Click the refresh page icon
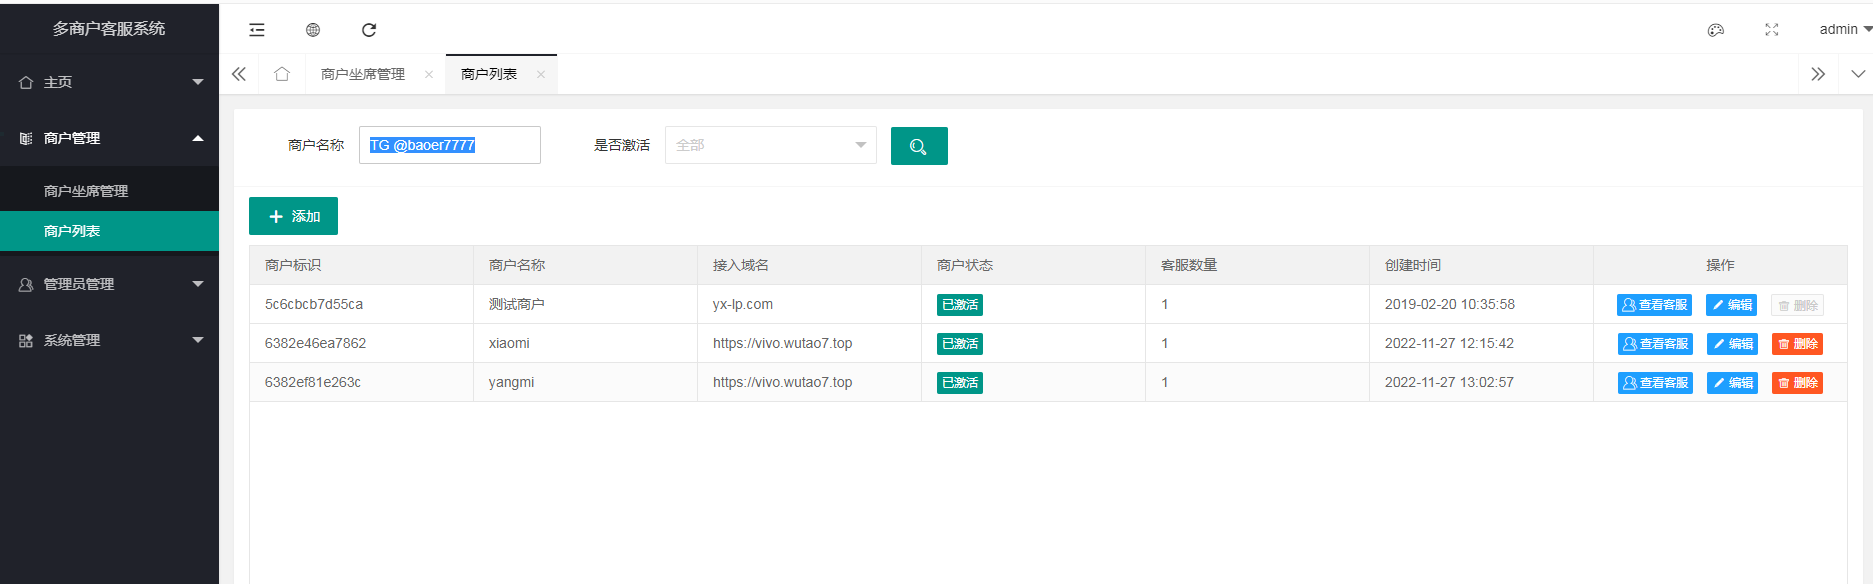The height and width of the screenshot is (584, 1873). (369, 30)
